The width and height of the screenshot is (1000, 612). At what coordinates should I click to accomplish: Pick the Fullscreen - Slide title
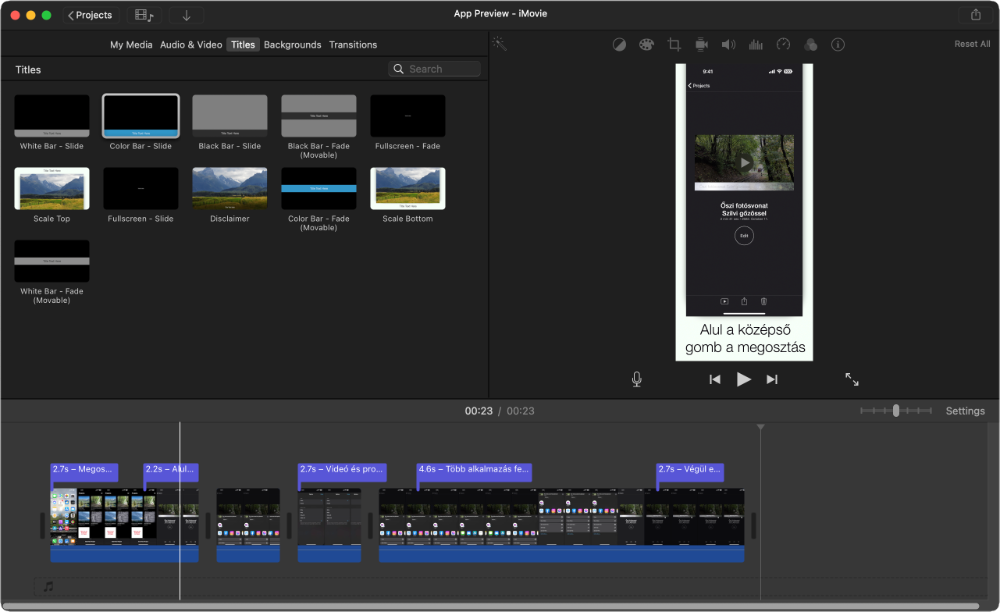coord(140,189)
